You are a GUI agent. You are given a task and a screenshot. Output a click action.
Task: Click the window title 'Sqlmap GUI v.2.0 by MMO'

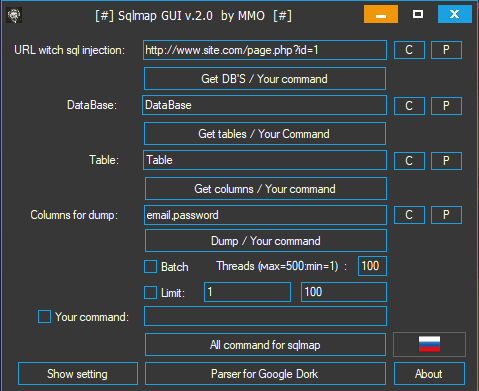193,16
